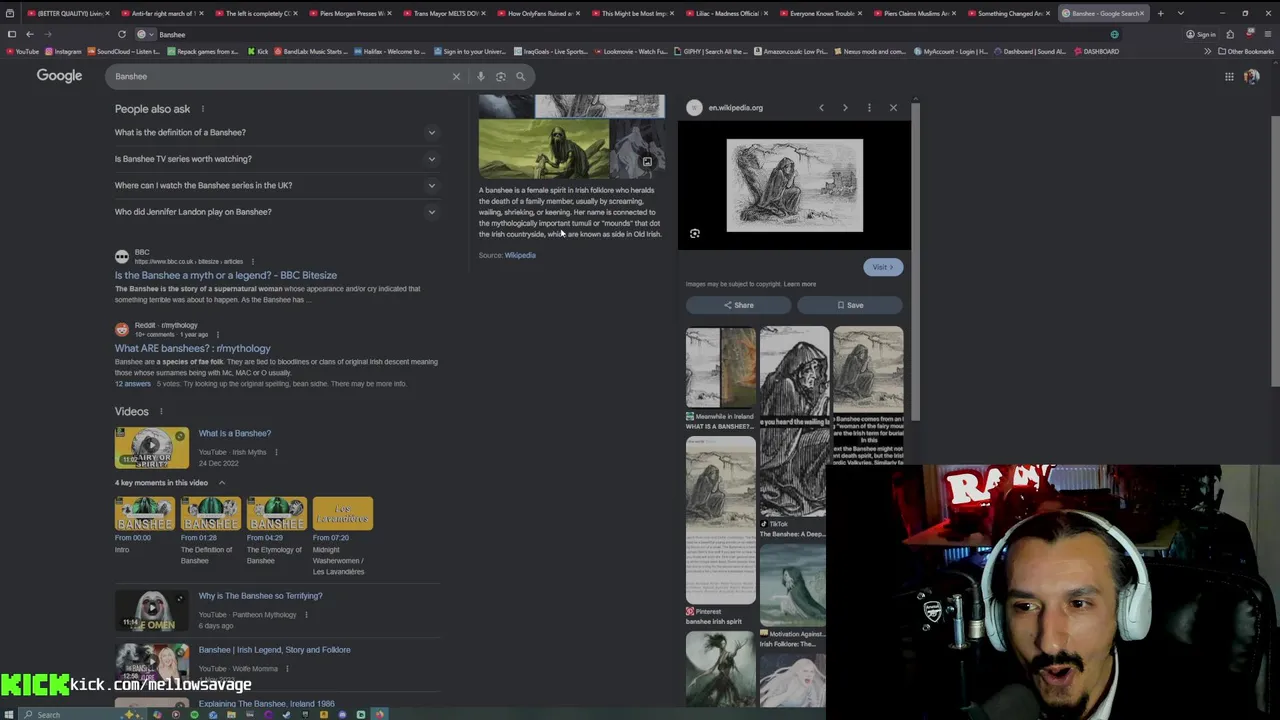
Task: Expand 'Is Banshee TV series worth watching?'
Action: tap(277, 159)
